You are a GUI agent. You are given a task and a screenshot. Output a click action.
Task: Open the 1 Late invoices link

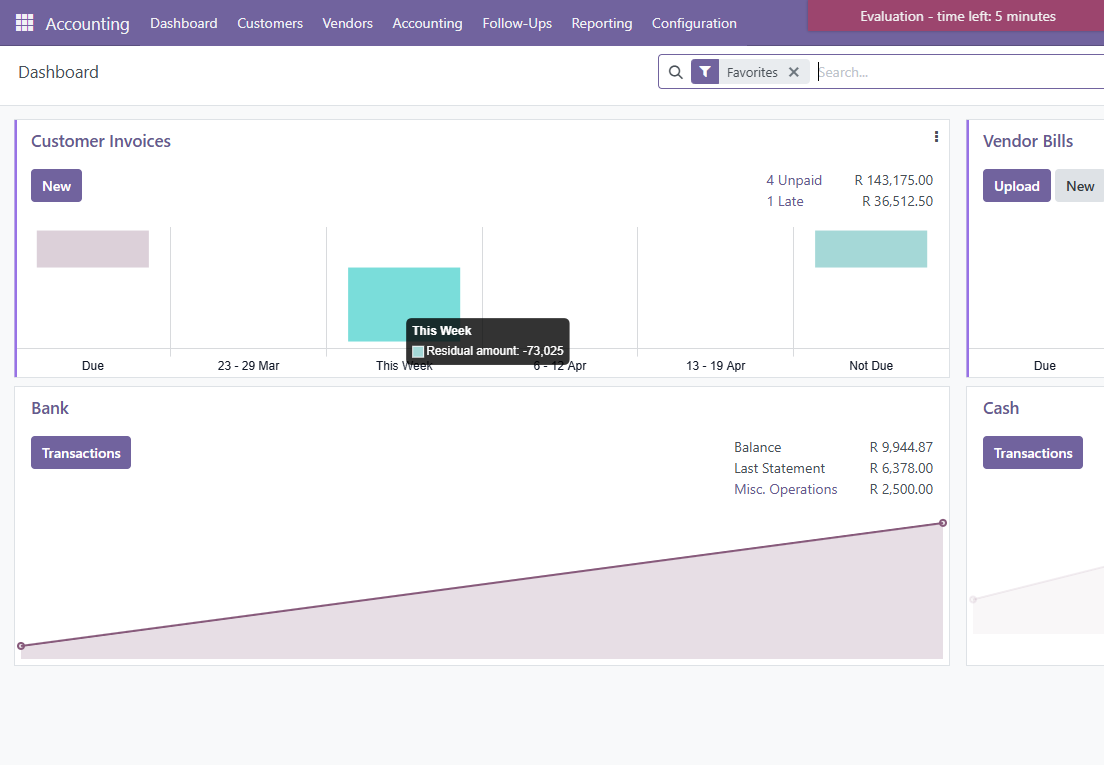(785, 201)
